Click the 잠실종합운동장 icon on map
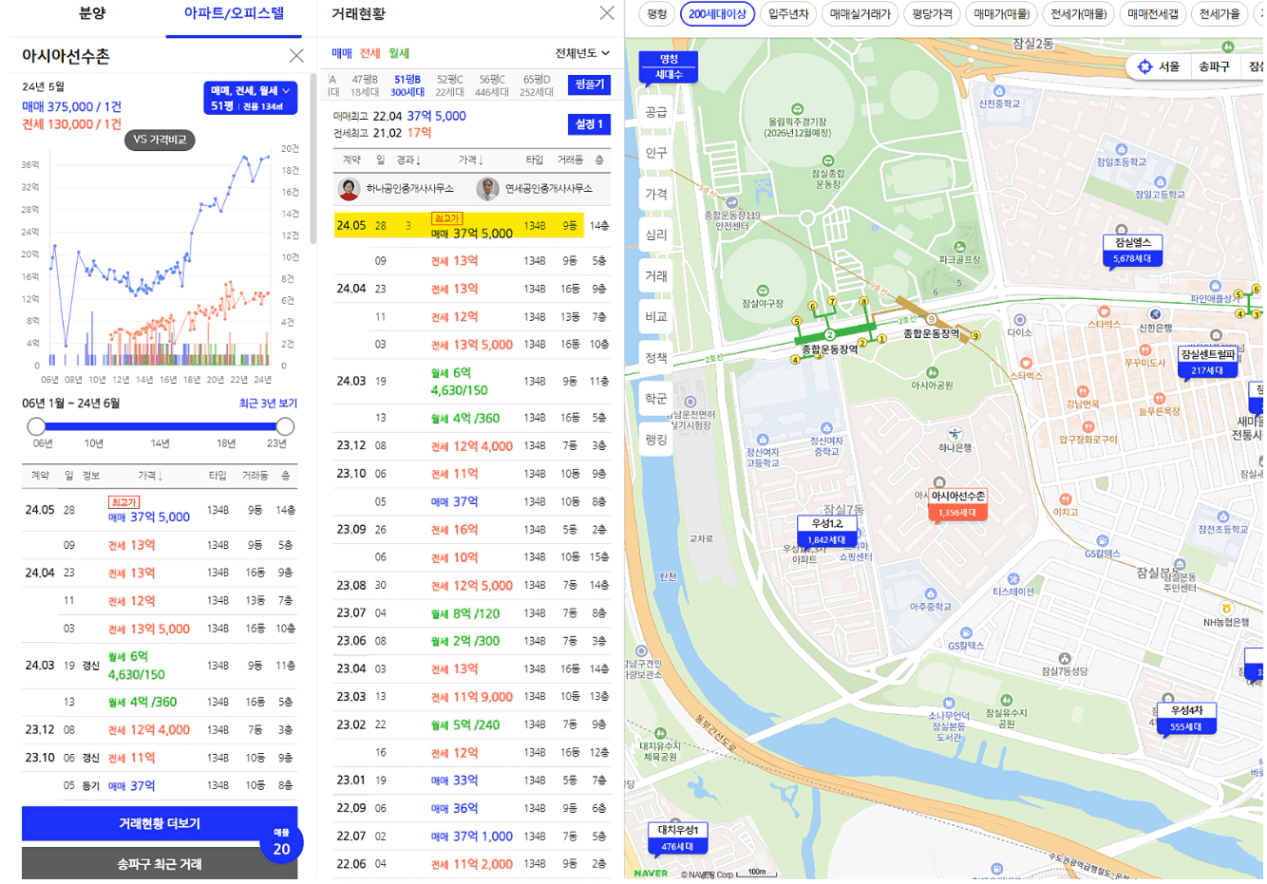The height and width of the screenshot is (884, 1267). [x=827, y=159]
